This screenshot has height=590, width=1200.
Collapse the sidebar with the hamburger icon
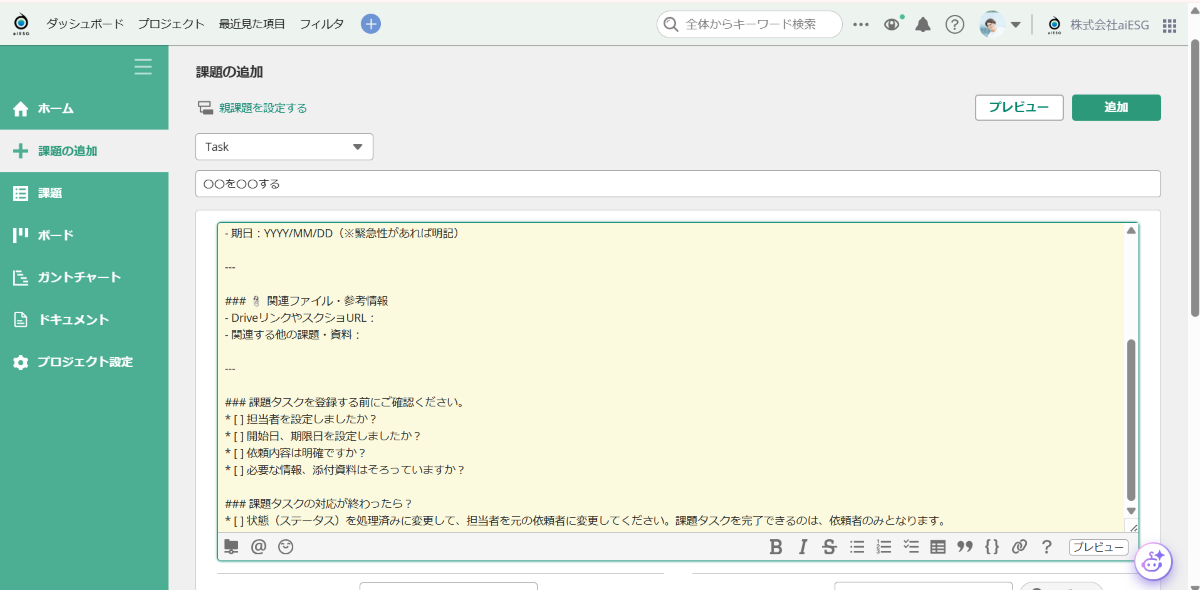(x=143, y=66)
